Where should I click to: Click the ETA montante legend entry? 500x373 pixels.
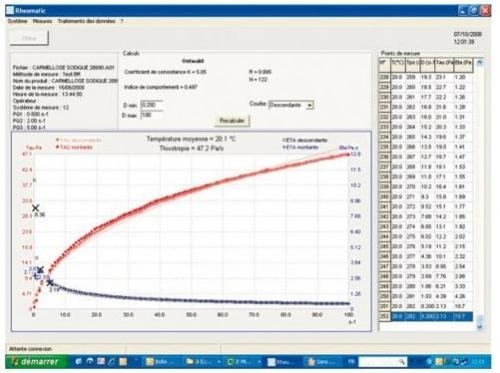[300, 147]
